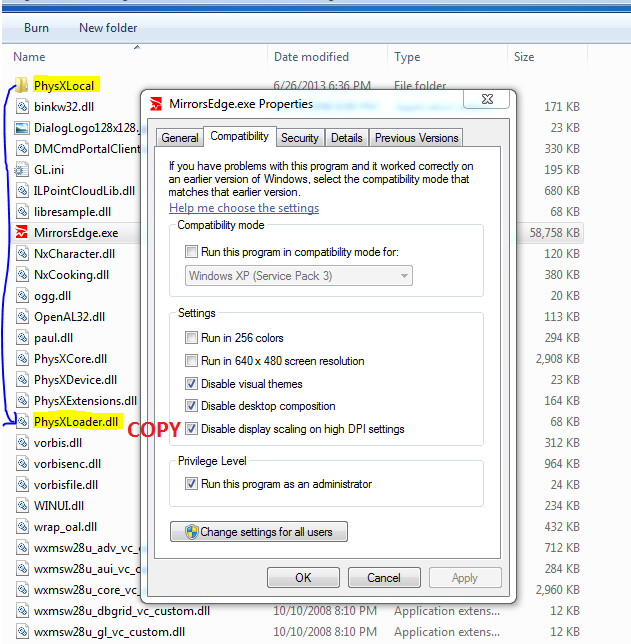The height and width of the screenshot is (644, 631).
Task: Click New folder in the Explorer toolbar
Action: point(108,28)
